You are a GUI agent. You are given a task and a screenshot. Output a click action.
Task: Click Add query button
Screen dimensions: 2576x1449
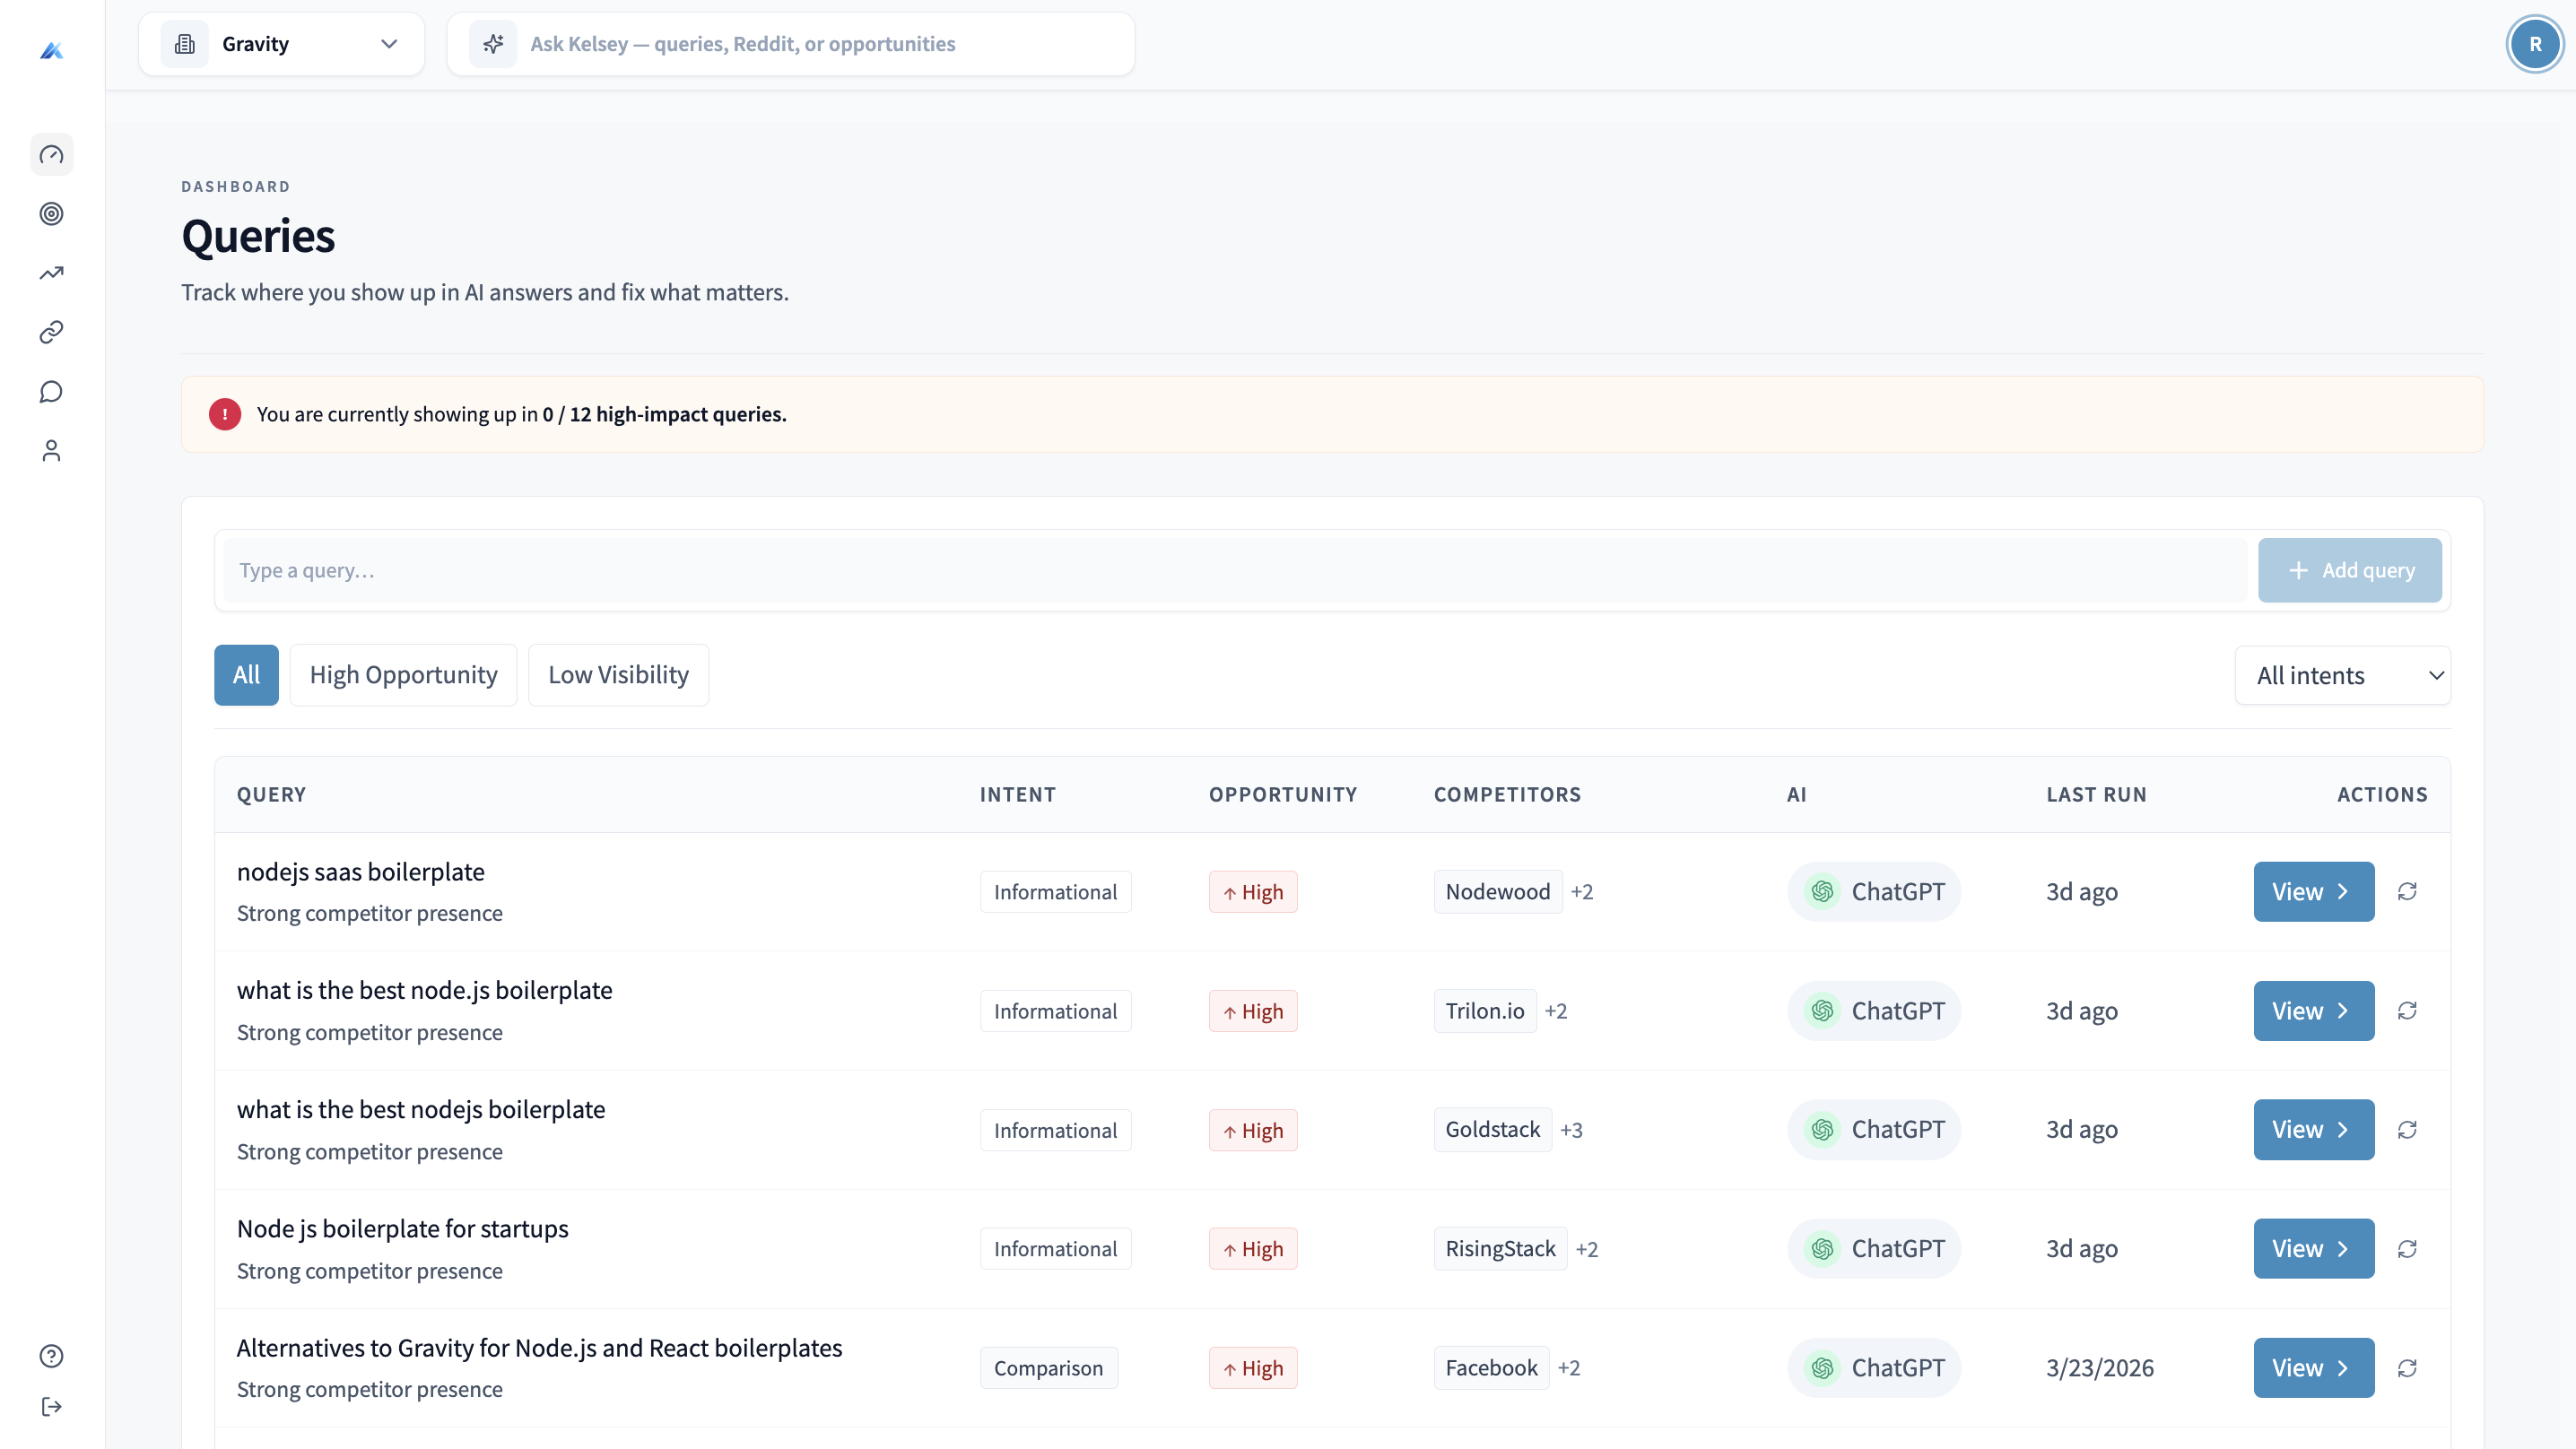(x=2349, y=570)
